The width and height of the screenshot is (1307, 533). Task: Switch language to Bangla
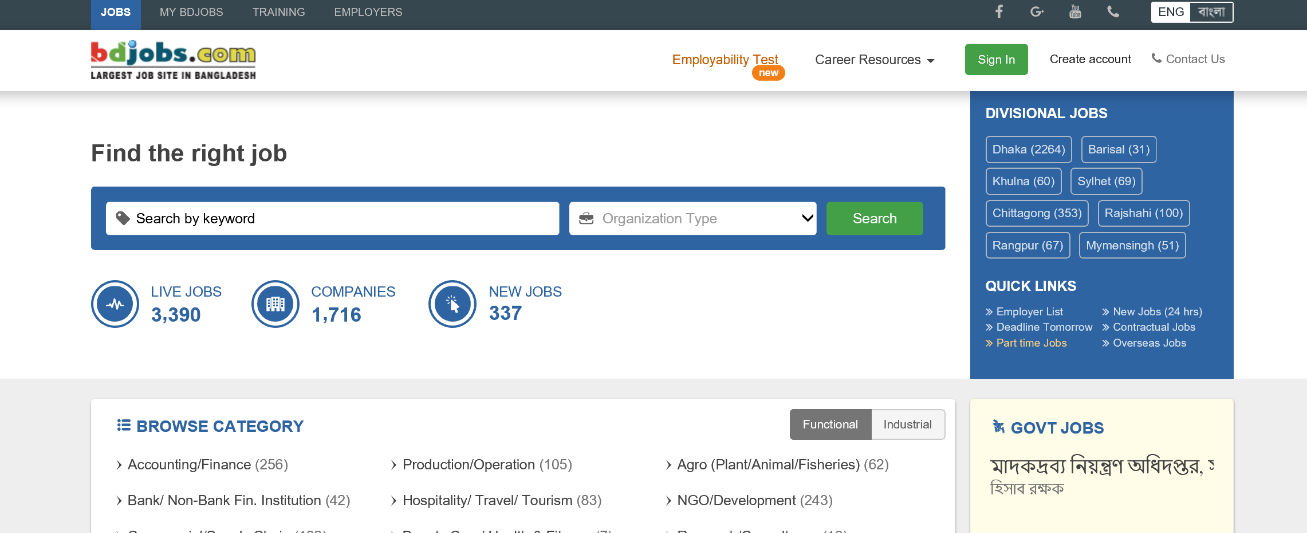[x=1211, y=12]
